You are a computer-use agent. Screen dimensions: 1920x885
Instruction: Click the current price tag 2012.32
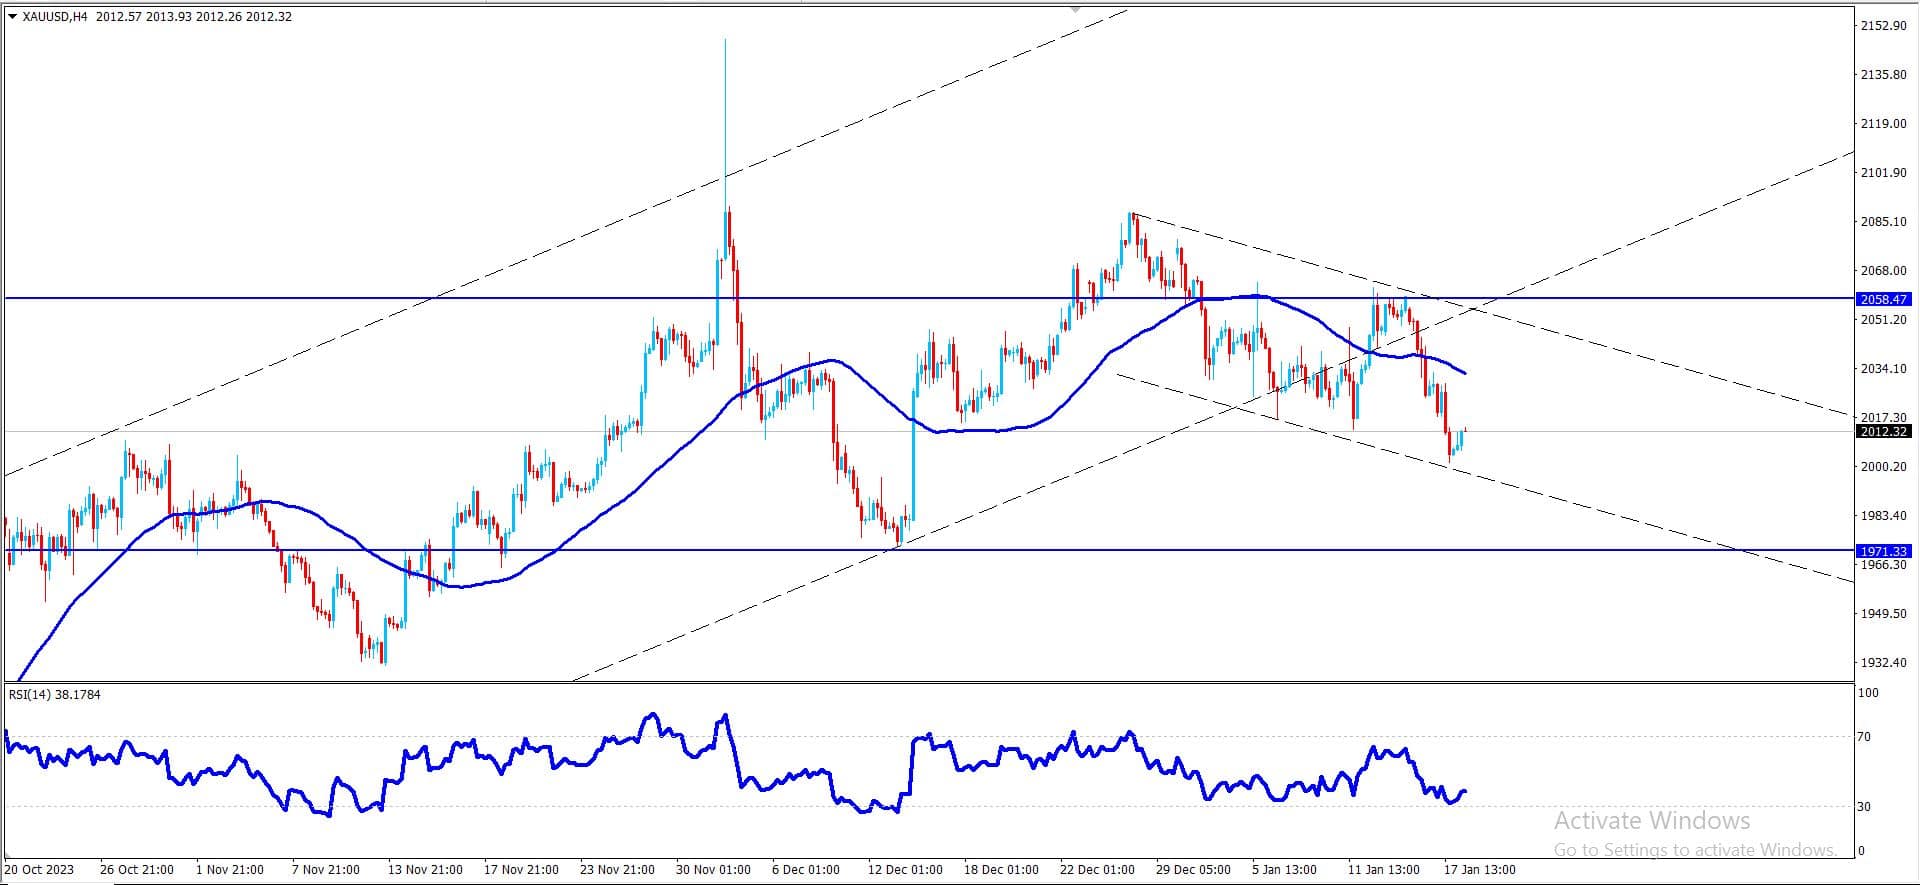1883,432
